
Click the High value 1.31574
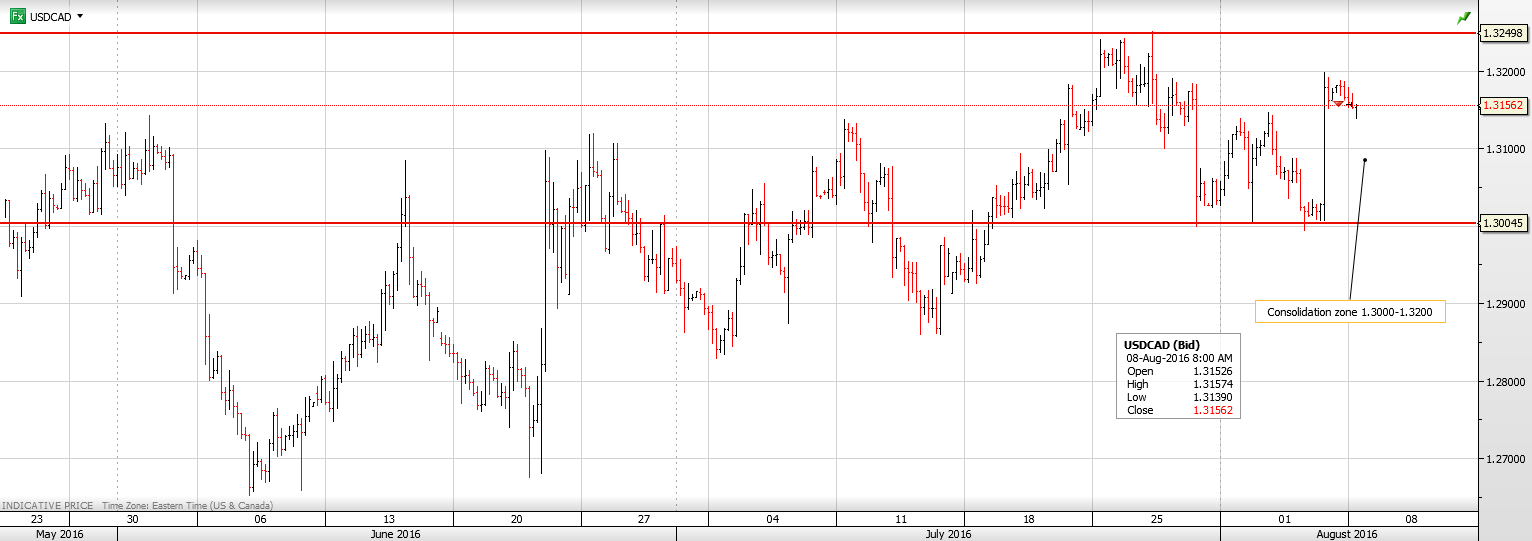tap(1212, 384)
